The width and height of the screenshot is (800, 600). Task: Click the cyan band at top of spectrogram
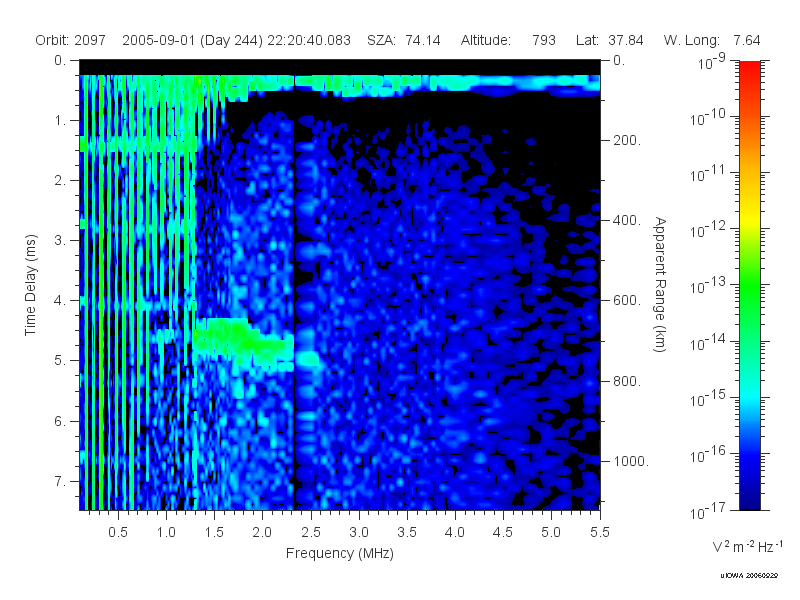pyautogui.click(x=340, y=84)
